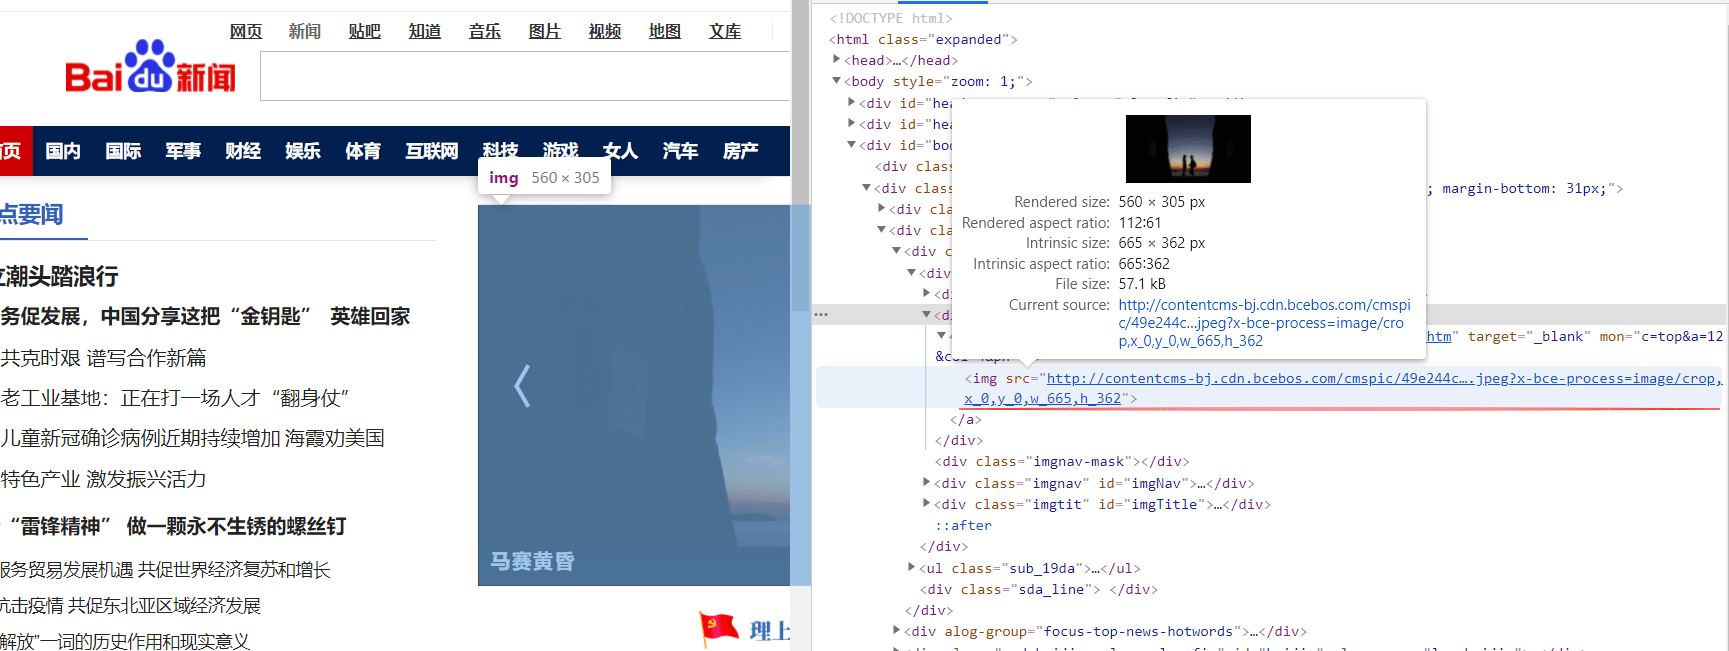Select the DOCTYPE html line
Image resolution: width=1729 pixels, height=651 pixels.
coord(891,18)
